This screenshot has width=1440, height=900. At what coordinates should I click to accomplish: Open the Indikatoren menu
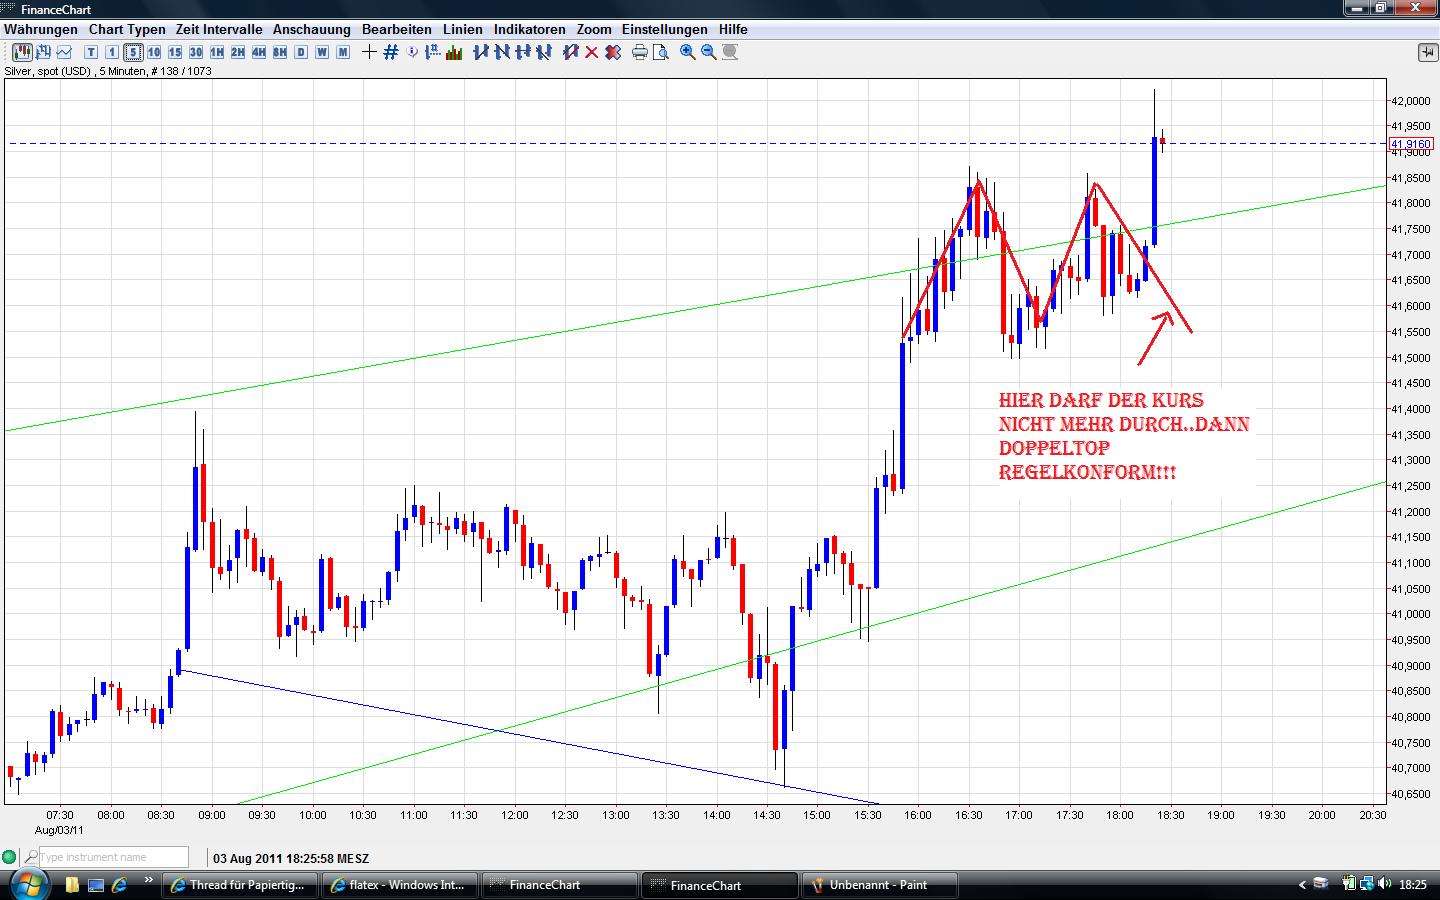click(x=530, y=29)
